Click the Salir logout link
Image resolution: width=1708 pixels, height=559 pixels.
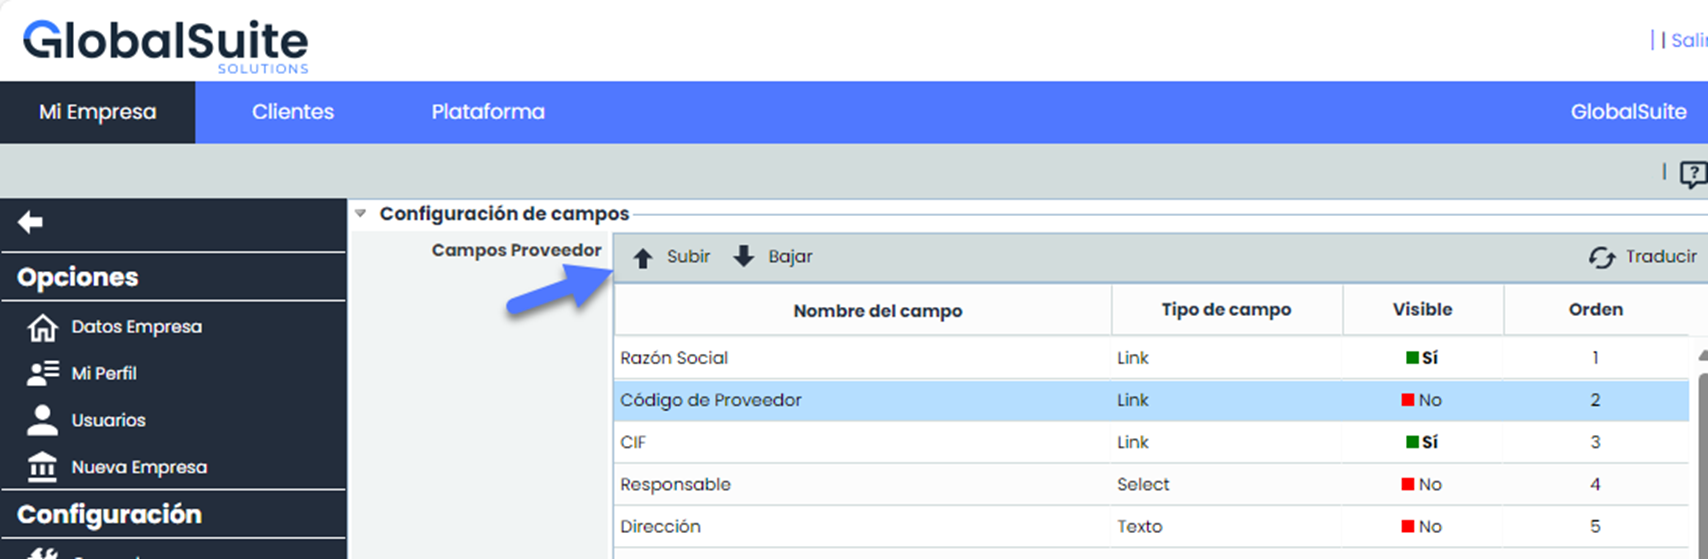click(x=1688, y=40)
